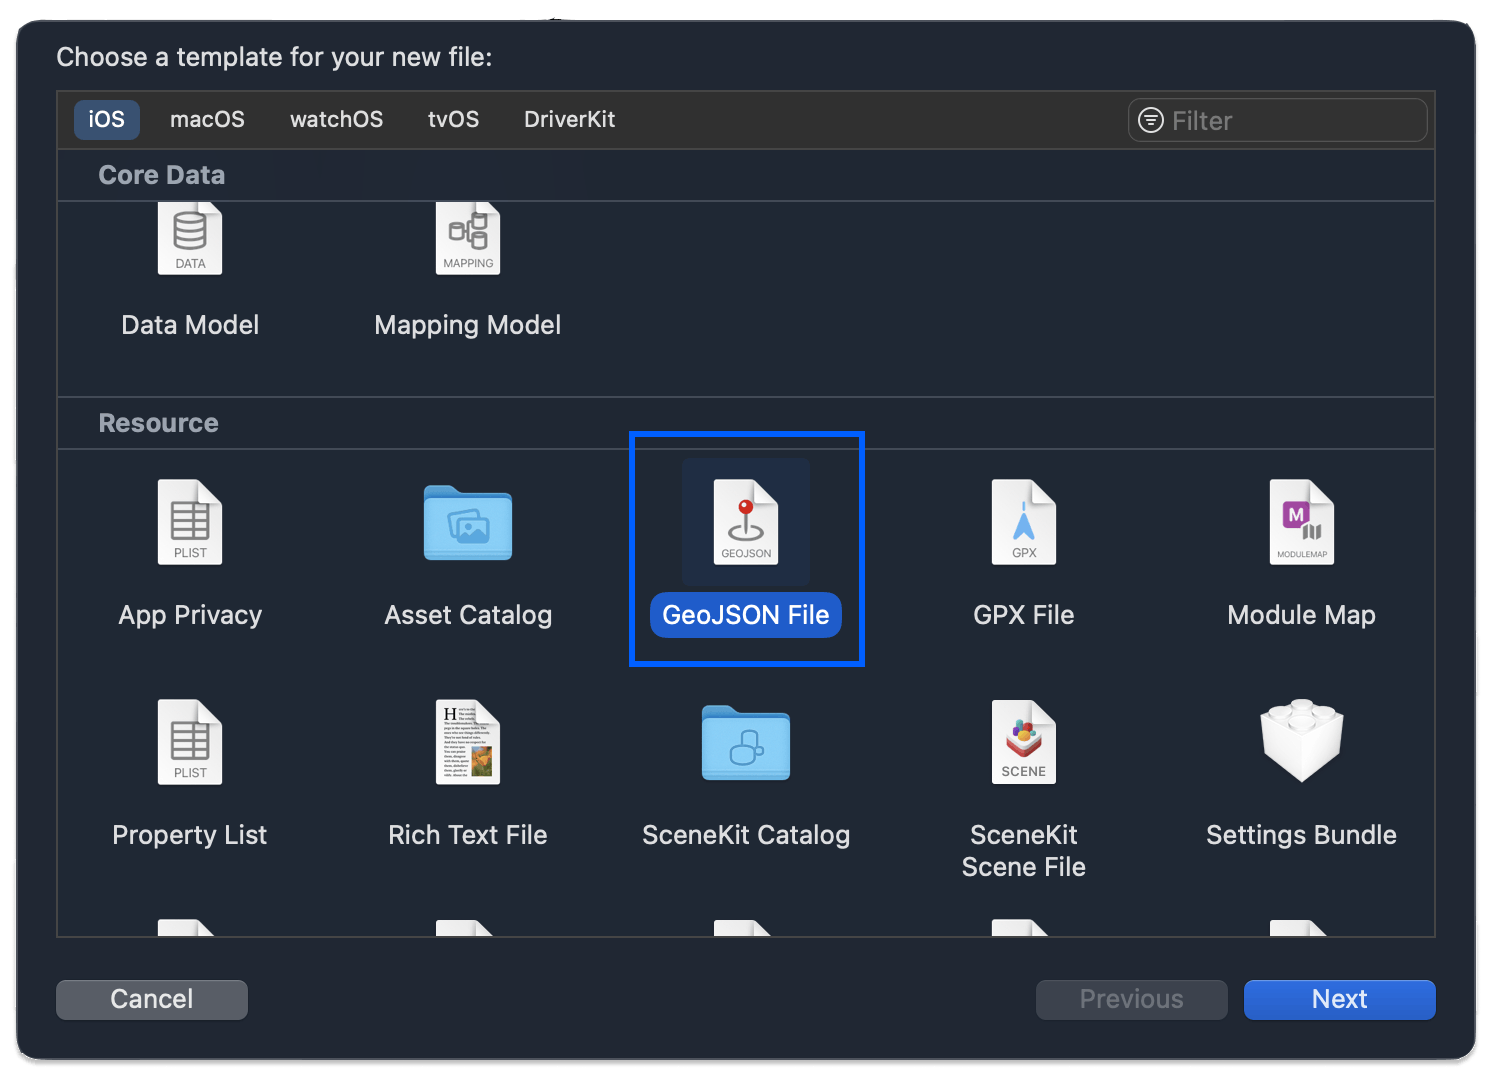Click the Previous button
The height and width of the screenshot is (1084, 1496).
pos(1132,999)
